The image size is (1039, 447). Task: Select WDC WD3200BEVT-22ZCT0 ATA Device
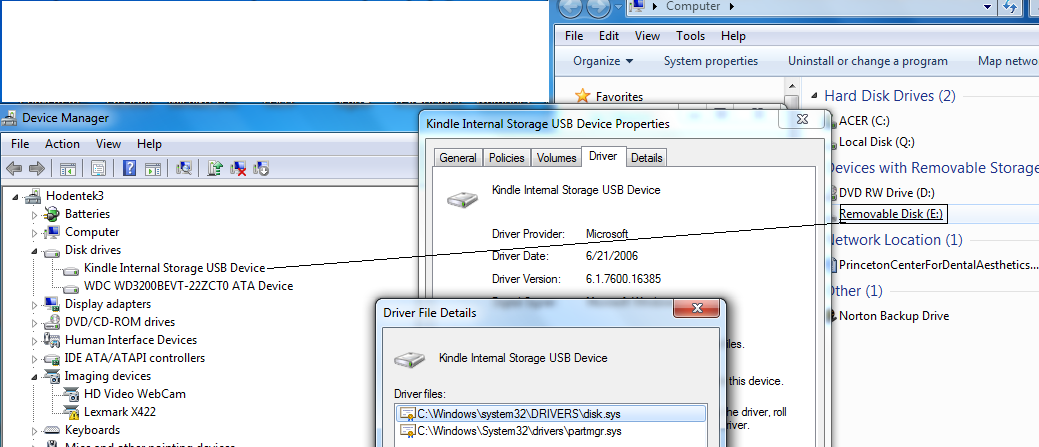coord(188,286)
